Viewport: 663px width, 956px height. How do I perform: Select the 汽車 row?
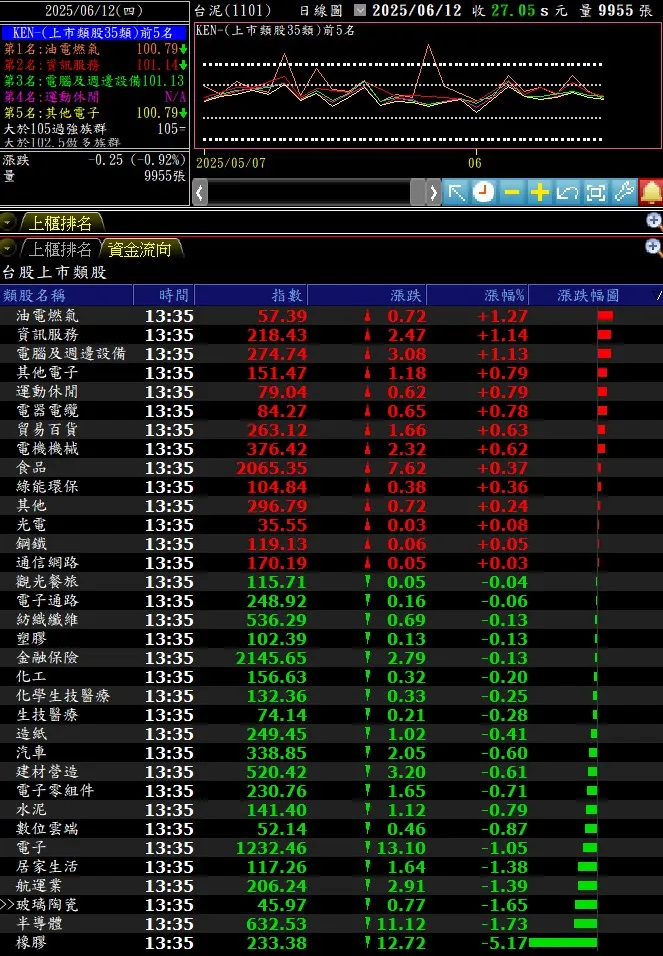[x=331, y=752]
